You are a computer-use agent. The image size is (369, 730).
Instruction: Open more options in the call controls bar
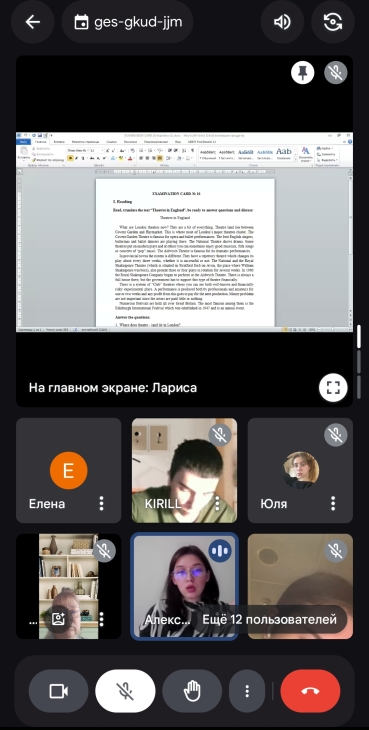(x=247, y=691)
